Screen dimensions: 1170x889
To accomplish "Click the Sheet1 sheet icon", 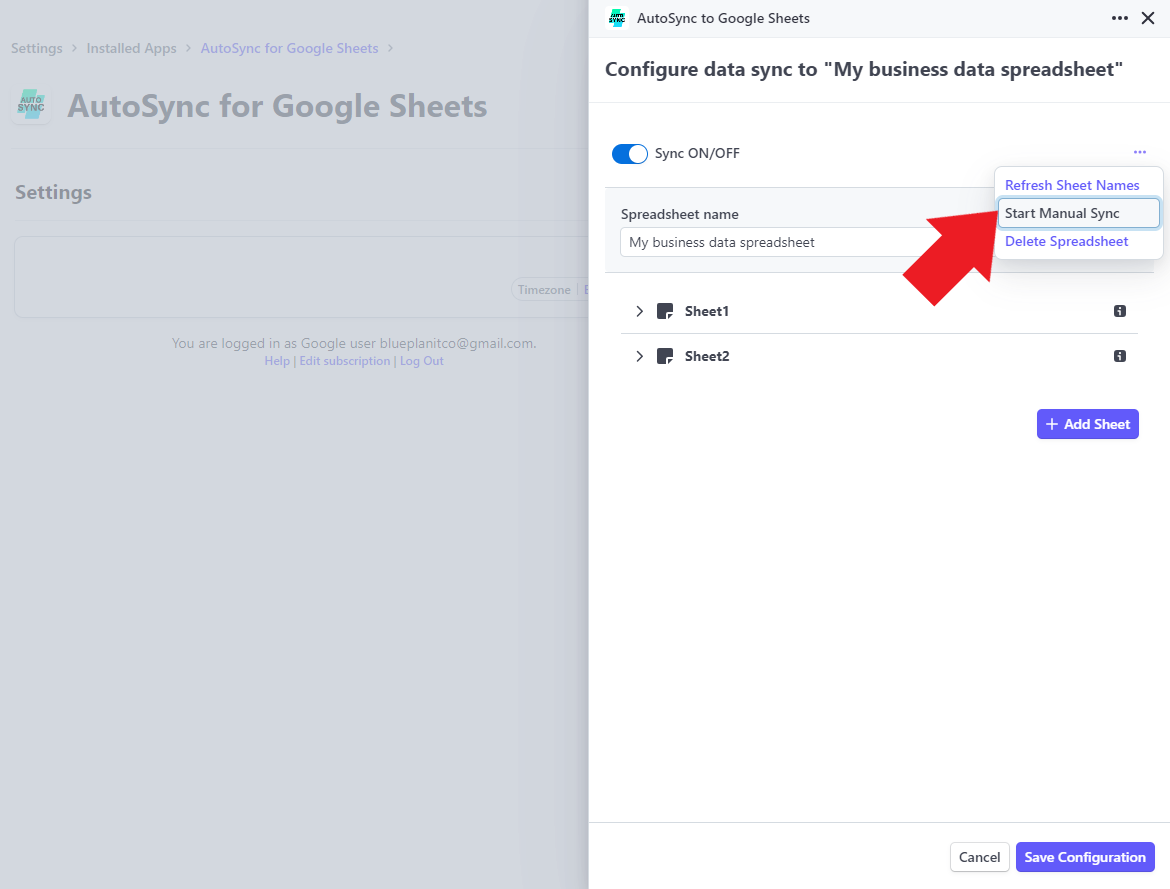I will tap(665, 311).
